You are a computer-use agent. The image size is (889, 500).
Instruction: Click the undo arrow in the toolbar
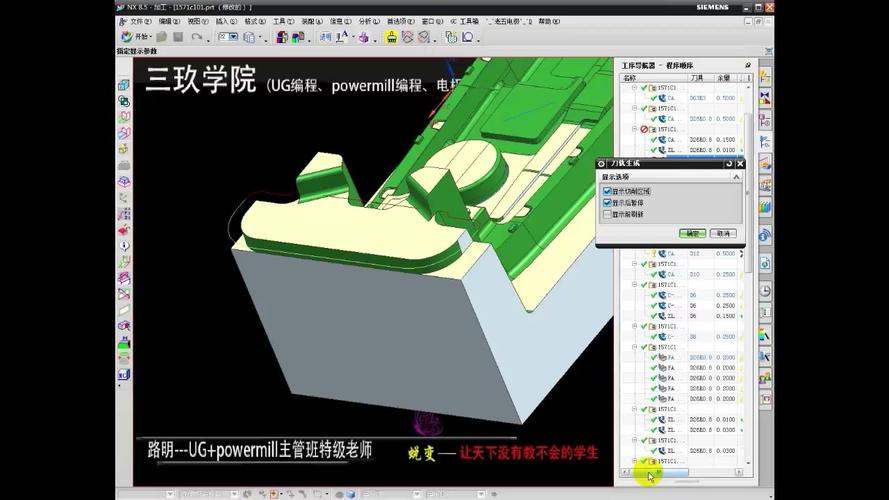click(x=197, y=37)
